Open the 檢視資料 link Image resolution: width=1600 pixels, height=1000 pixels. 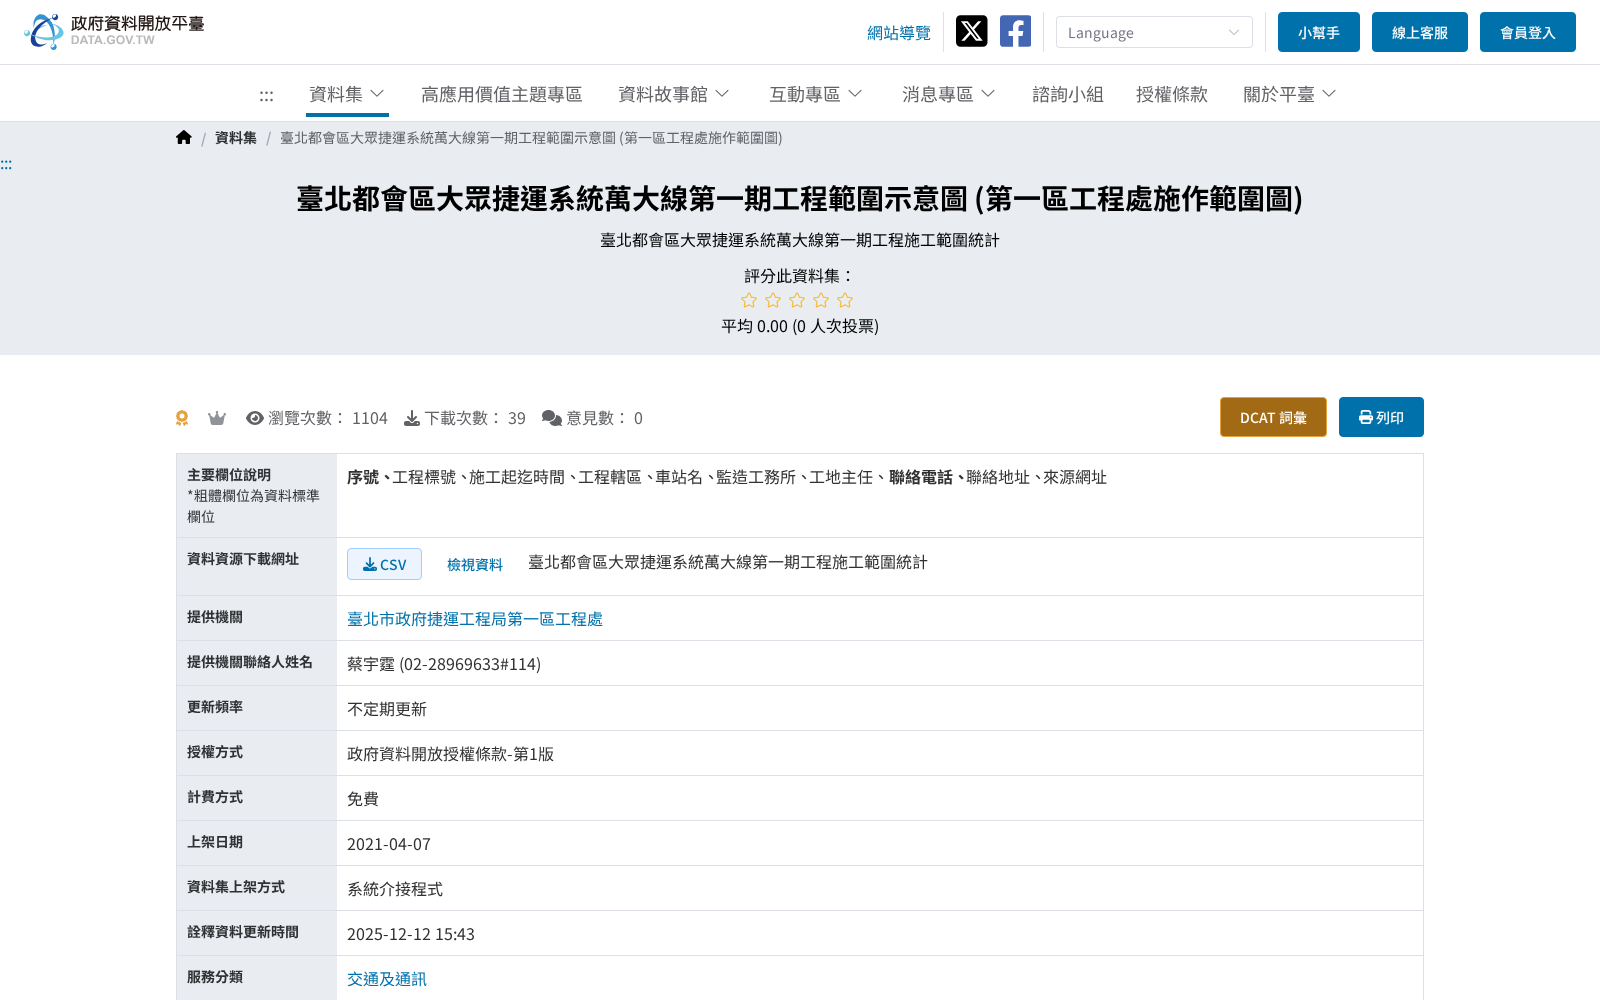pos(475,565)
